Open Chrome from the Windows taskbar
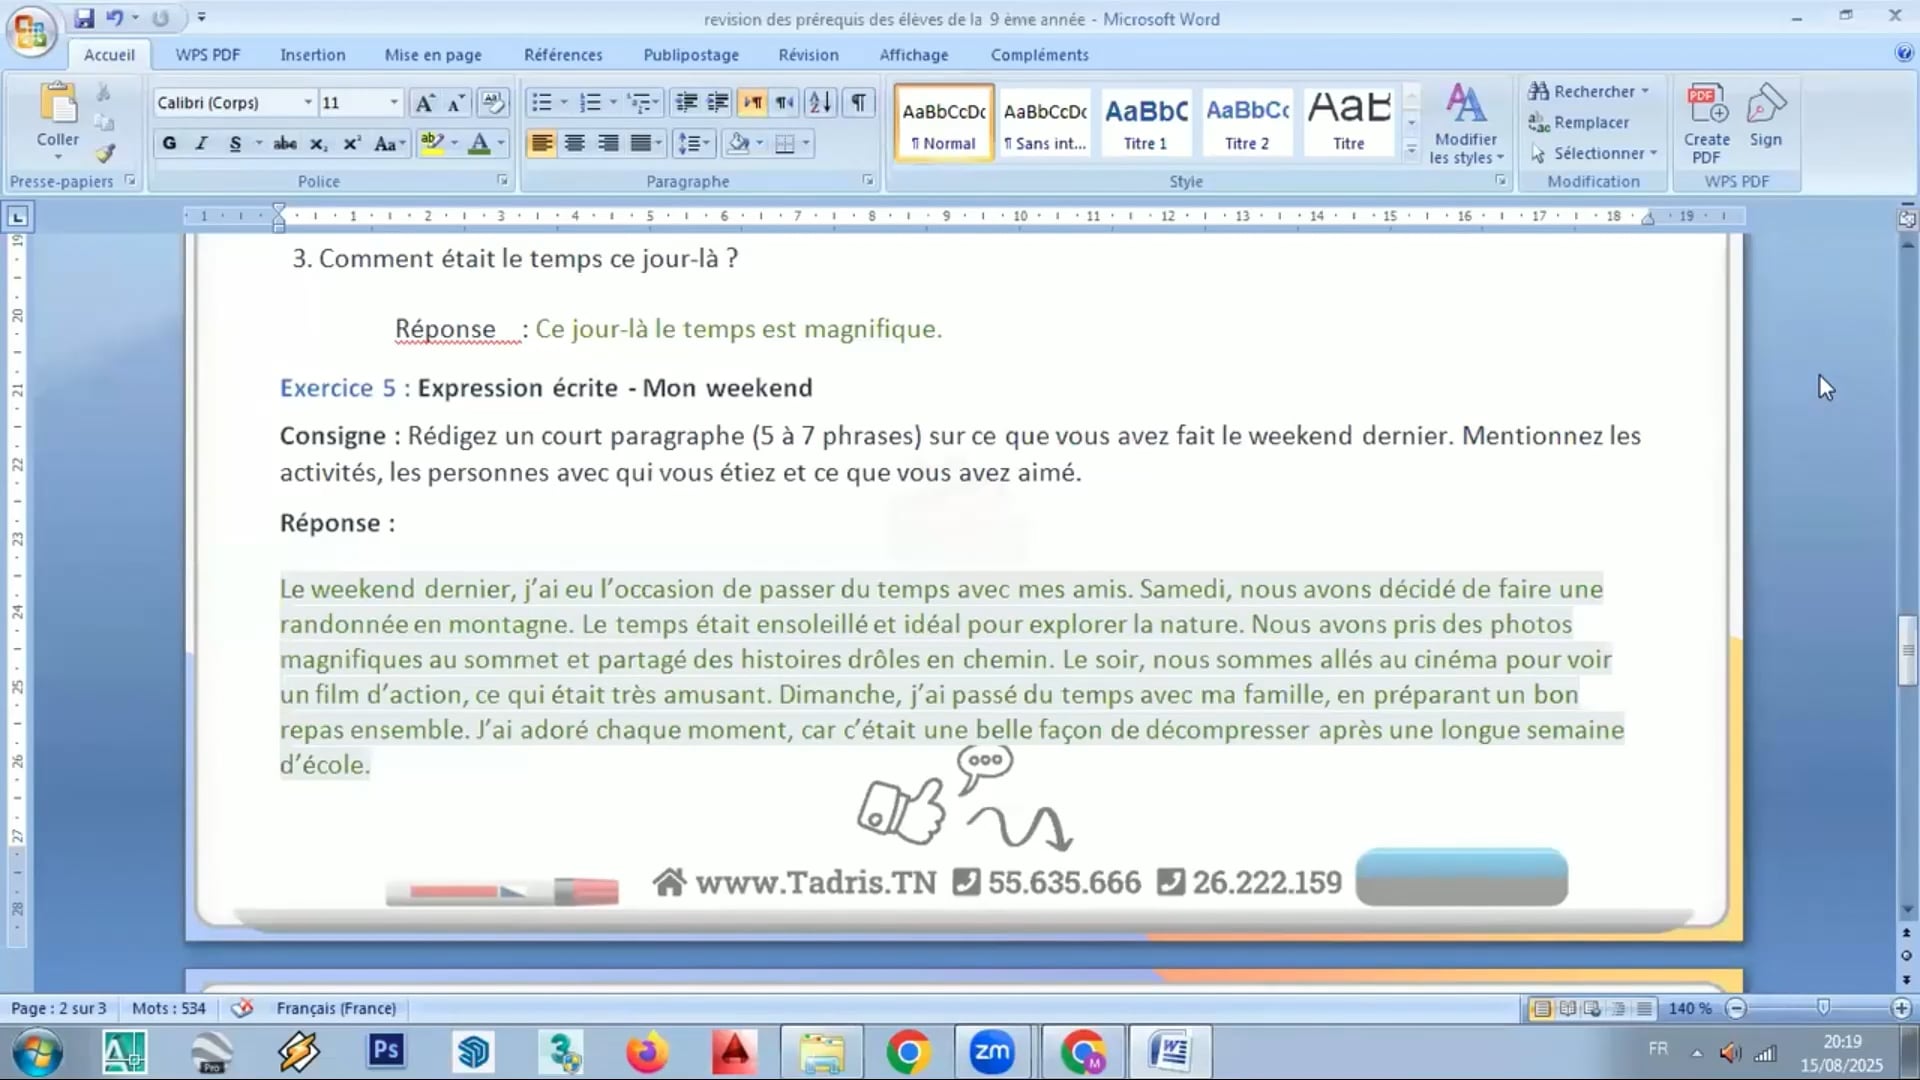1920x1080 pixels. click(x=908, y=1052)
